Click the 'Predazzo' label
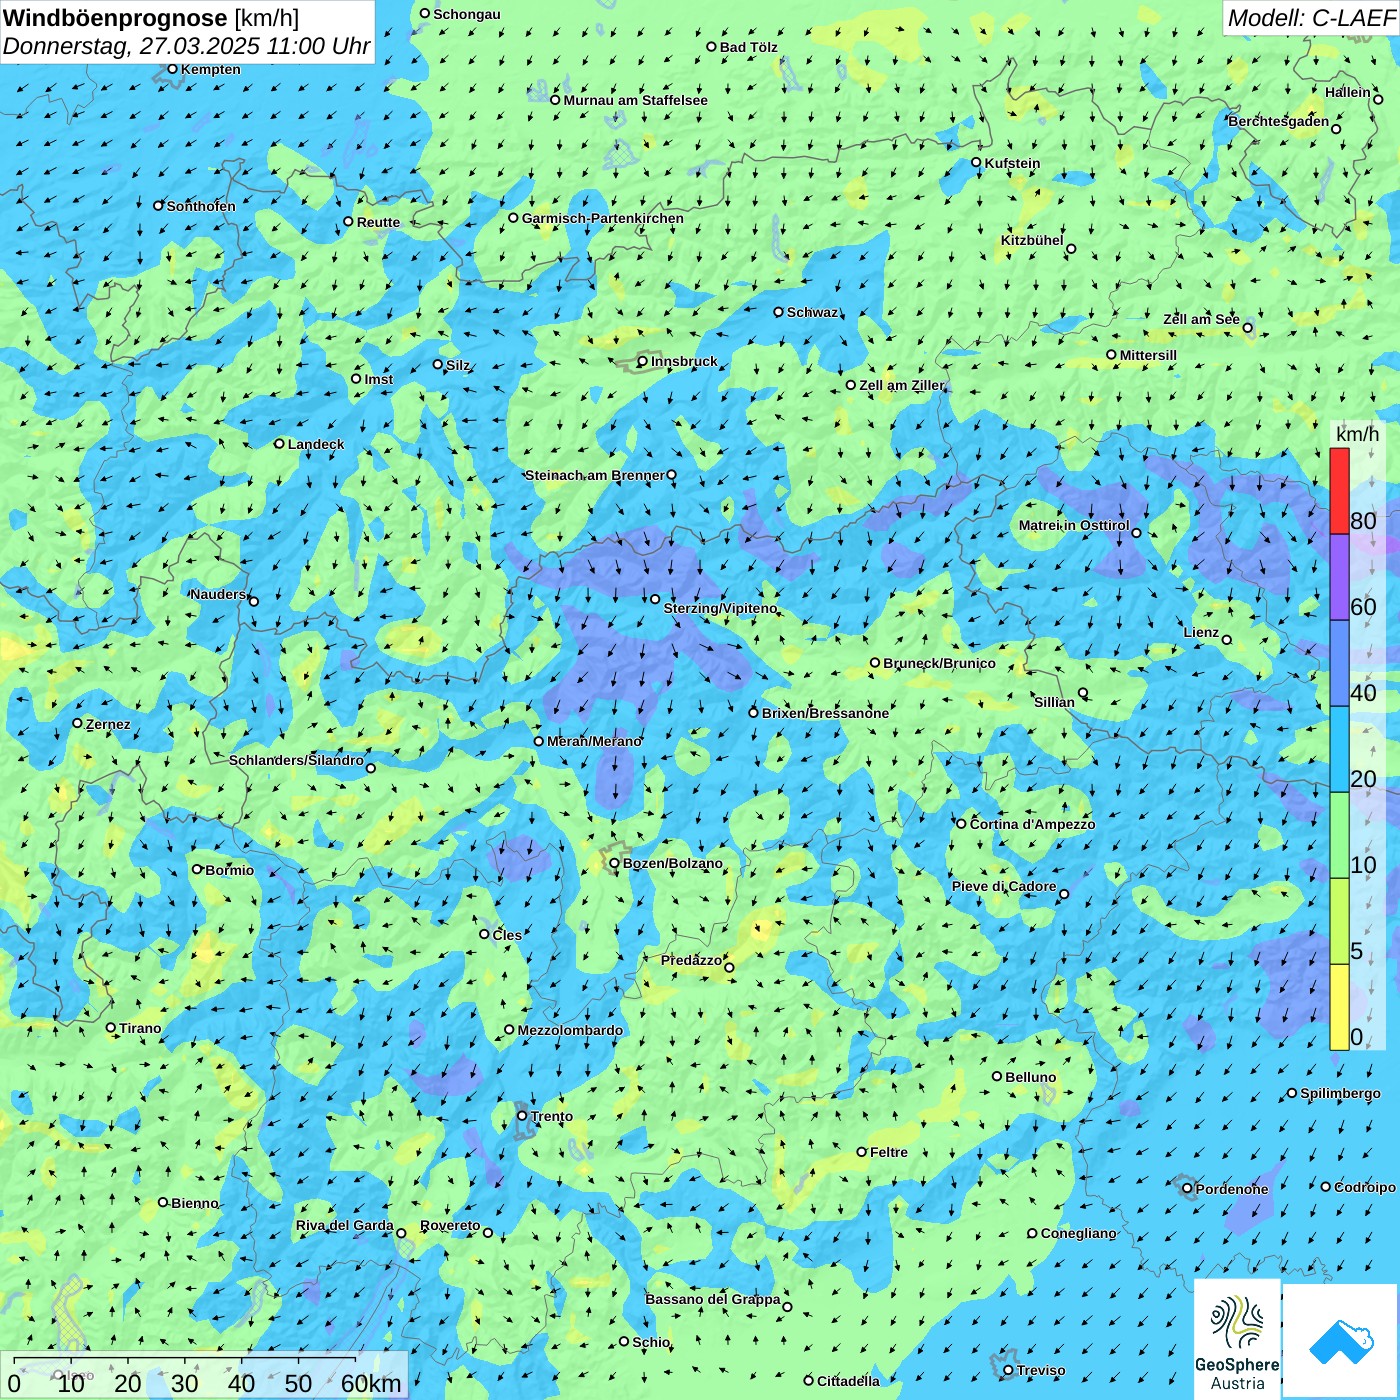The width and height of the screenshot is (1400, 1400). [x=691, y=960]
